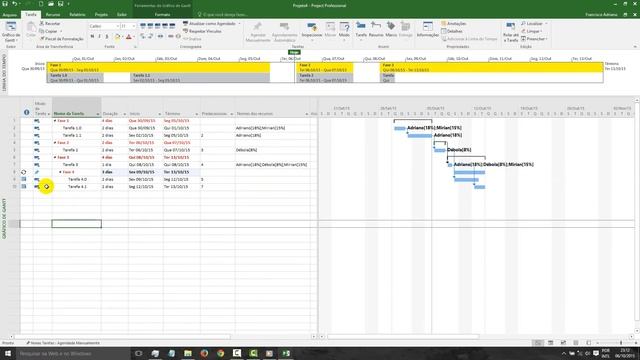Collapse the Fase 3 summary task
Viewport: 640px width, 360px height.
point(55,157)
